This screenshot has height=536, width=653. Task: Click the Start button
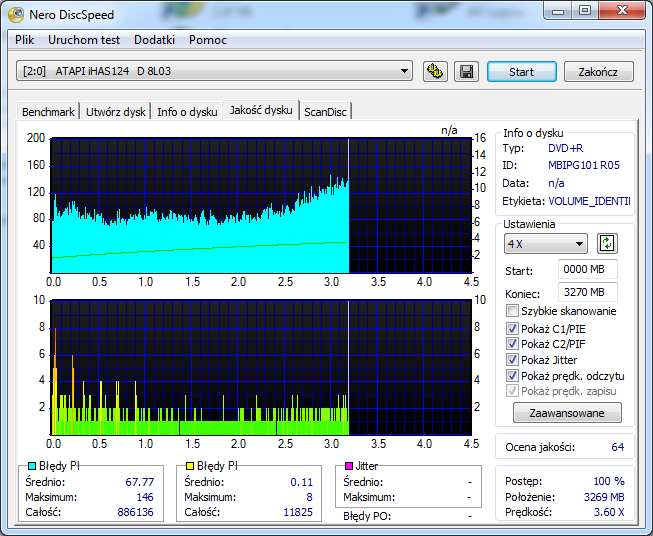[521, 72]
